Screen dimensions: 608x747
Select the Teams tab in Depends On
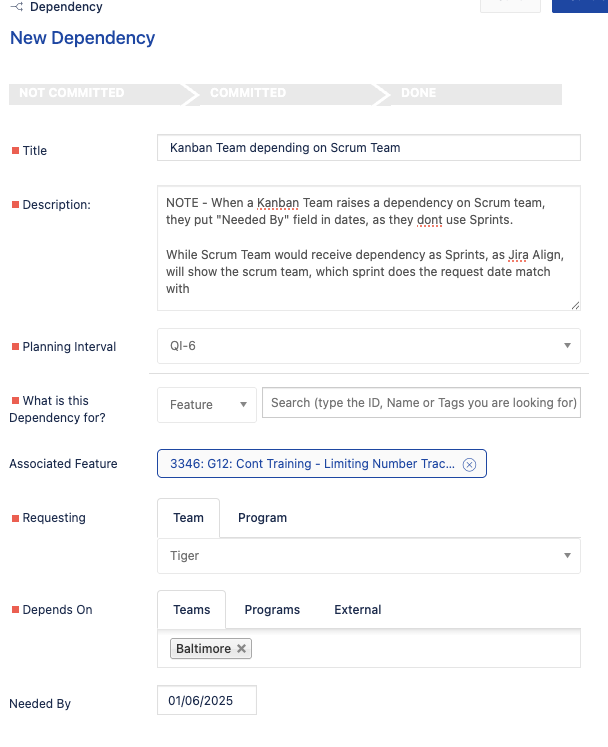pyautogui.click(x=192, y=610)
